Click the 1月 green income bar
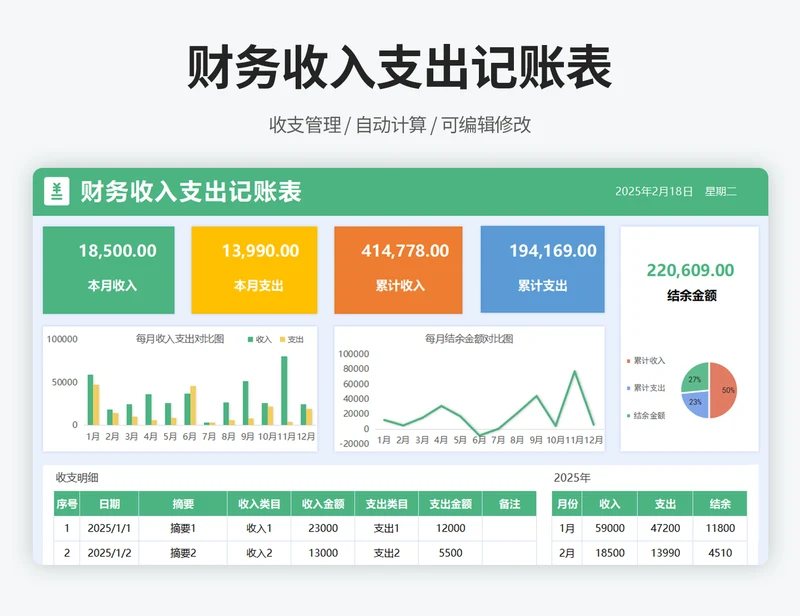This screenshot has width=800, height=616. pyautogui.click(x=90, y=400)
